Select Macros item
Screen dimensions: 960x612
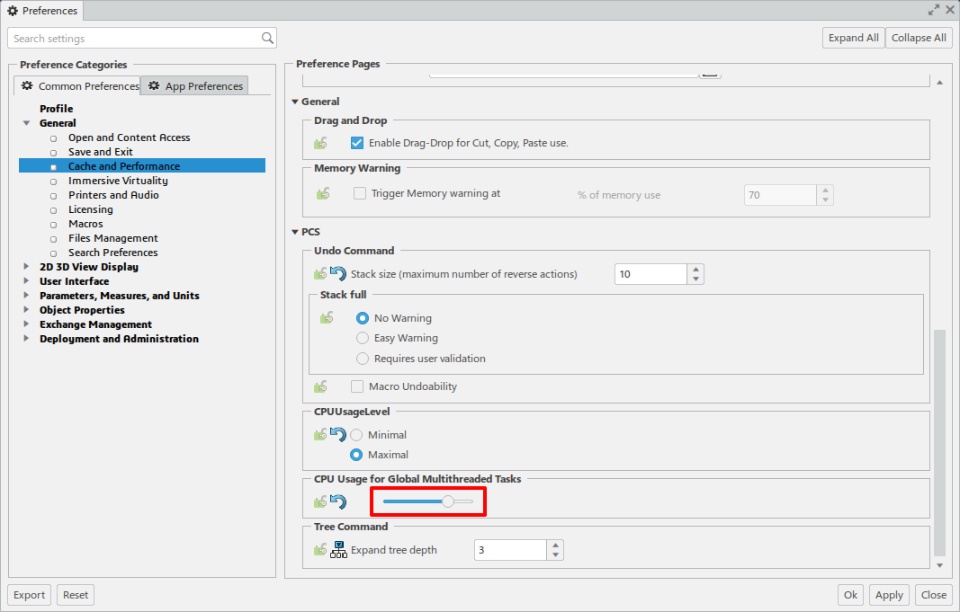(86, 223)
